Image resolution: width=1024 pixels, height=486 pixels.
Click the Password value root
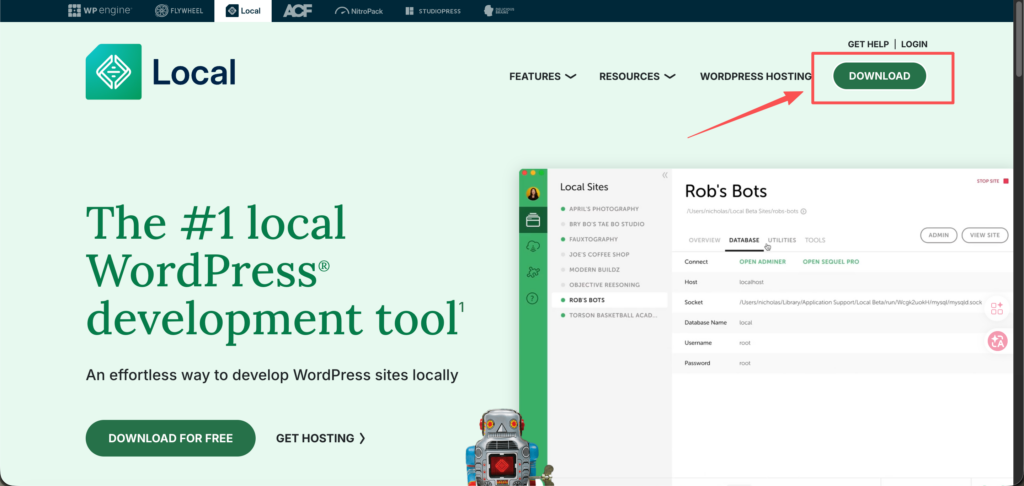(744, 363)
